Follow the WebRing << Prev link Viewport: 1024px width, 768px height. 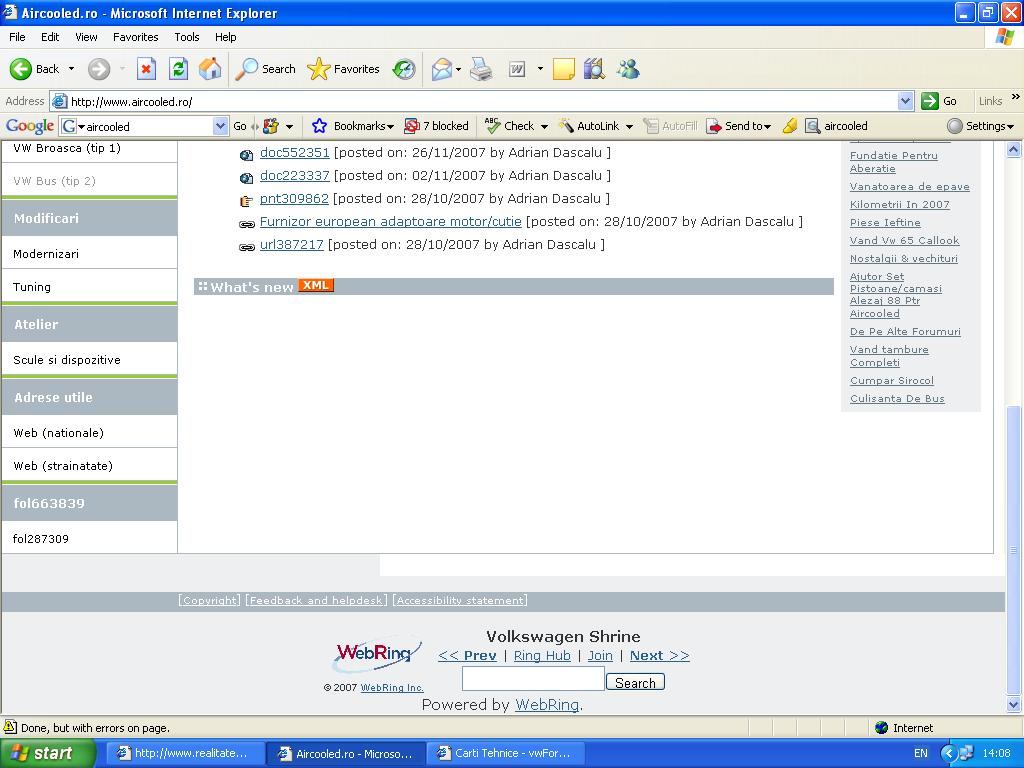click(x=468, y=655)
